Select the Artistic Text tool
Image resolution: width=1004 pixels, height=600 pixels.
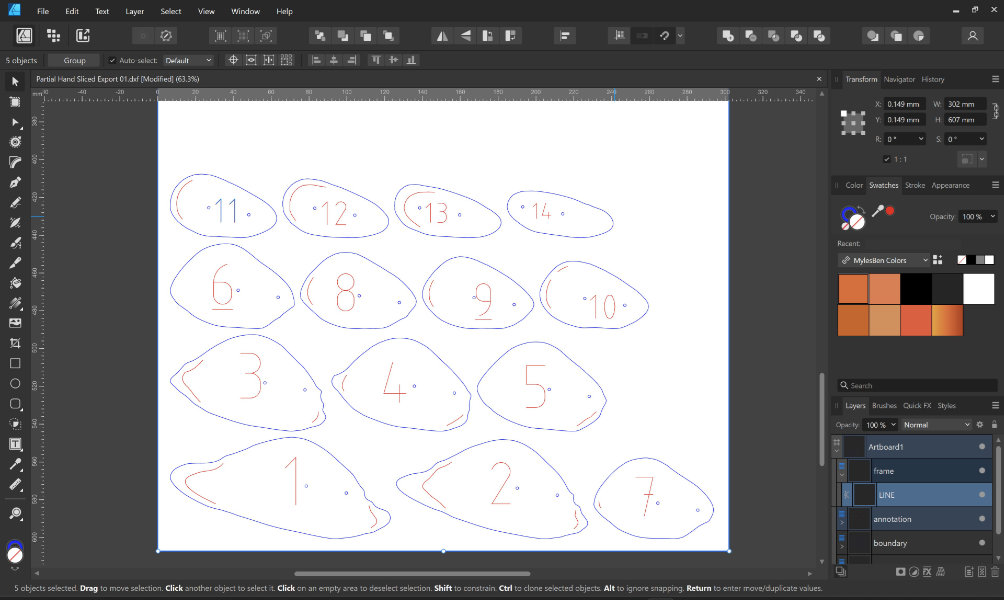pos(15,444)
